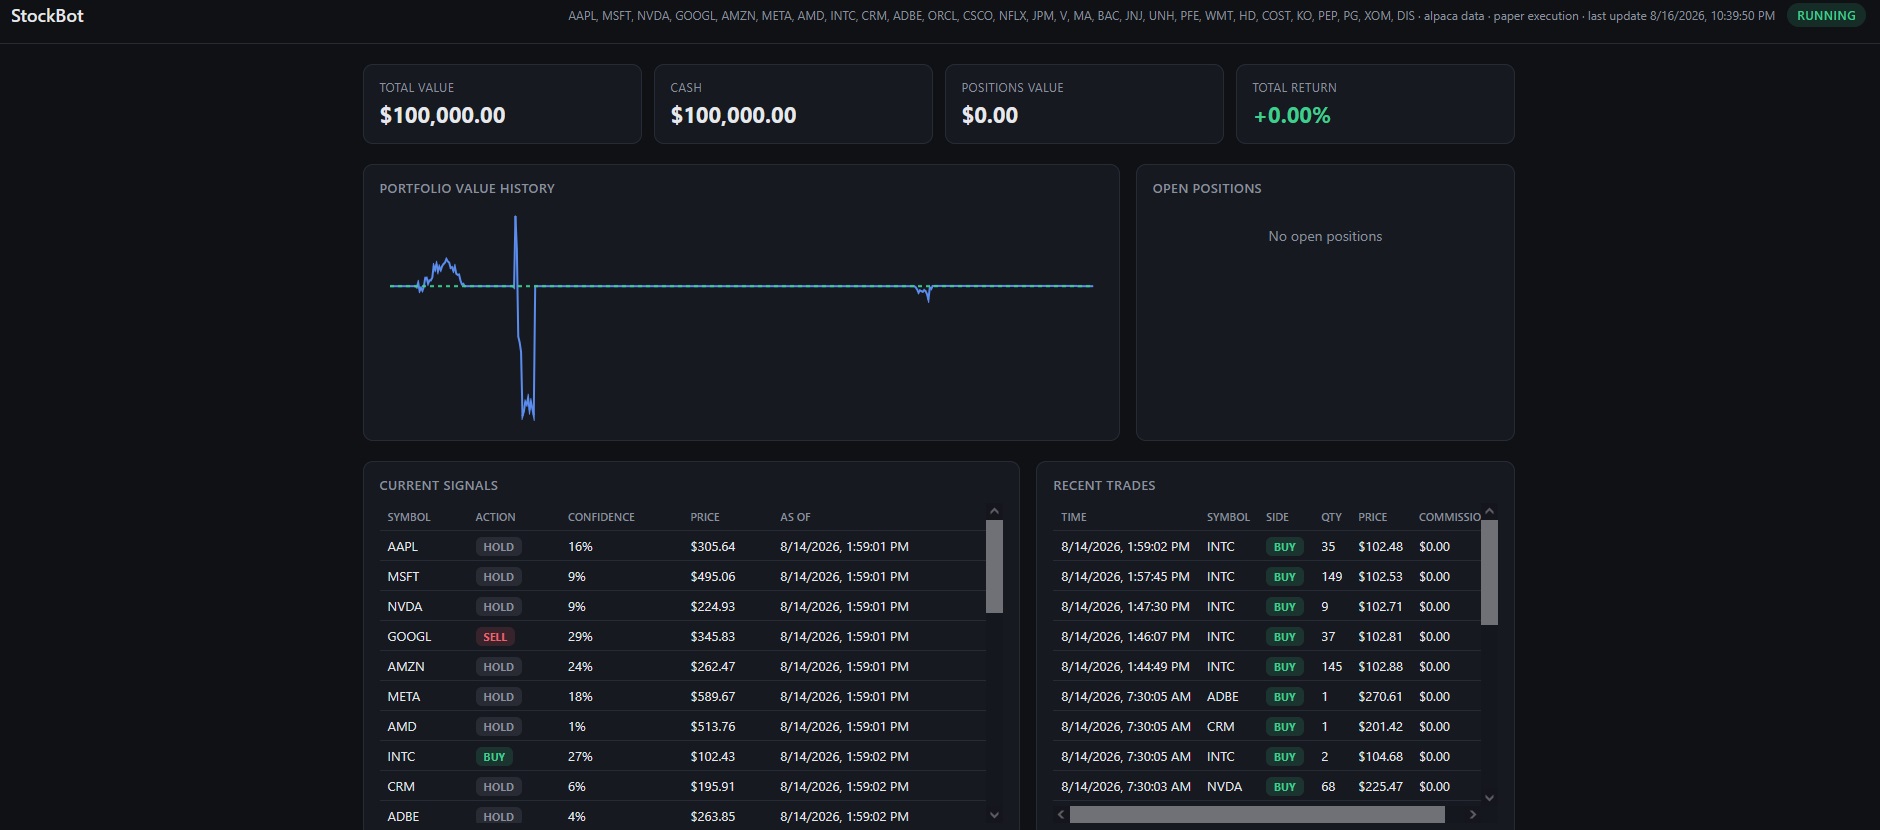Click the NVDA symbol in Recent Trades
Viewport: 1880px width, 830px height.
1224,787
